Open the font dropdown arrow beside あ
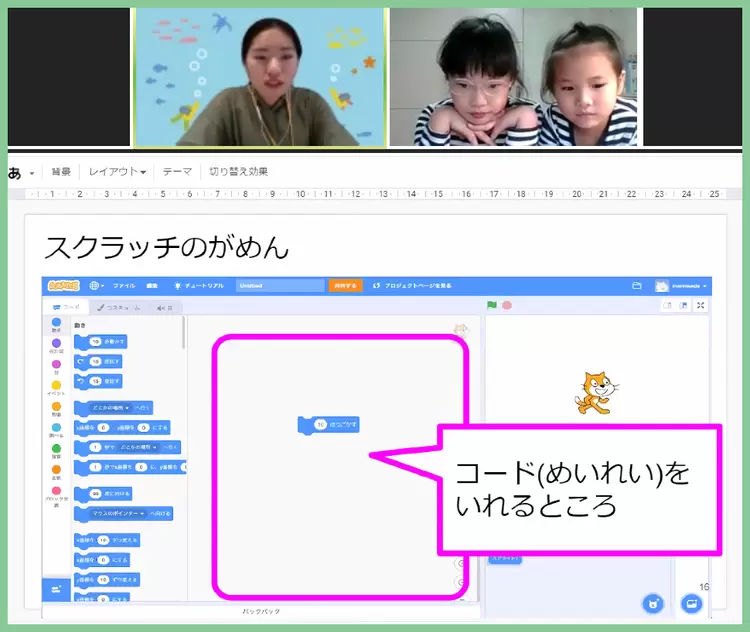The height and width of the screenshot is (632, 750). [x=32, y=171]
